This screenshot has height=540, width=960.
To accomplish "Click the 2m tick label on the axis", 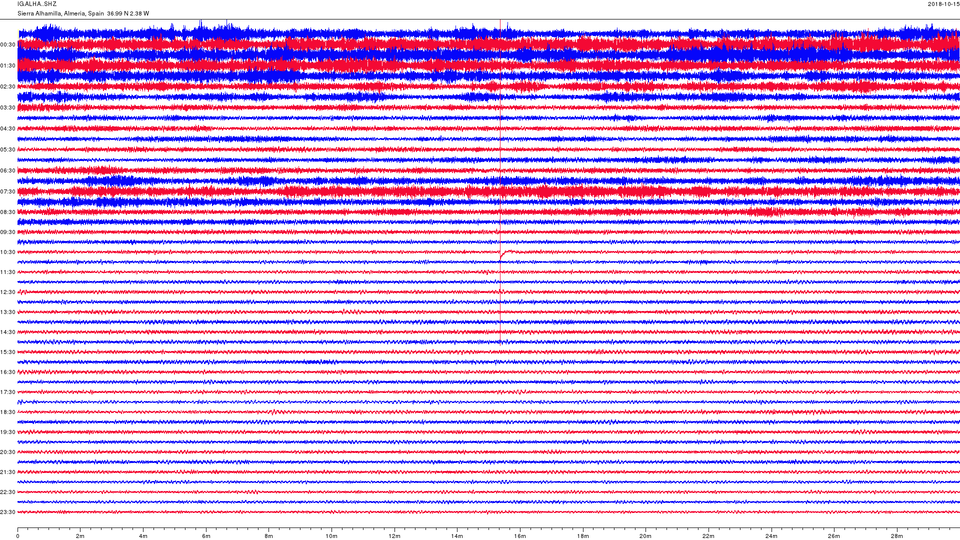I will click(x=80, y=536).
